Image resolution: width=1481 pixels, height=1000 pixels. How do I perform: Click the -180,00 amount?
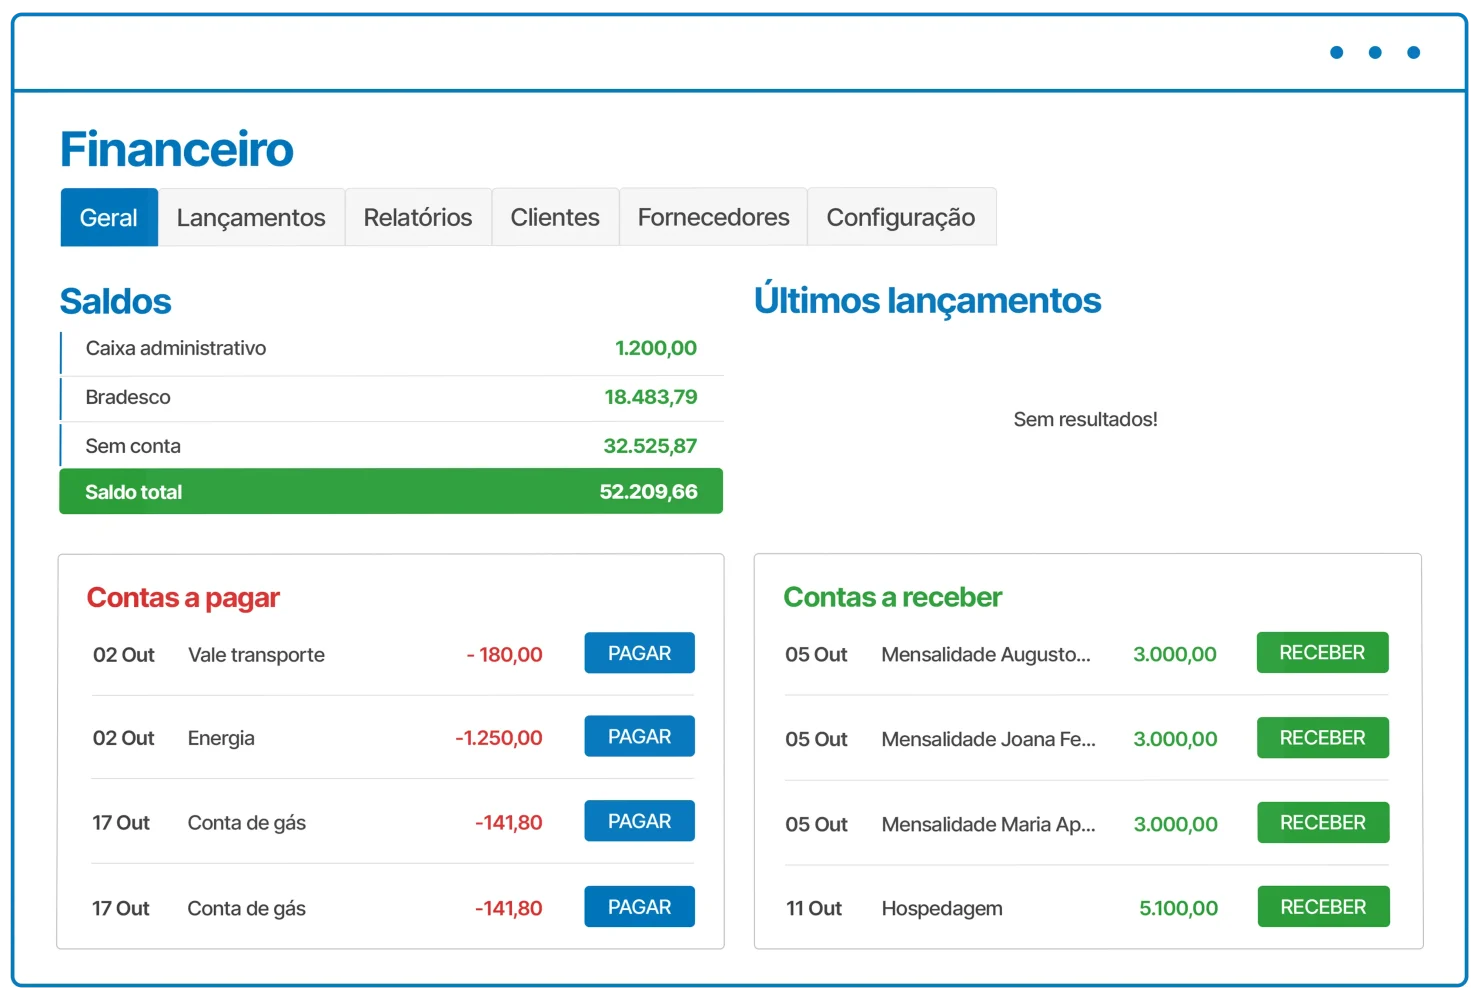504,655
